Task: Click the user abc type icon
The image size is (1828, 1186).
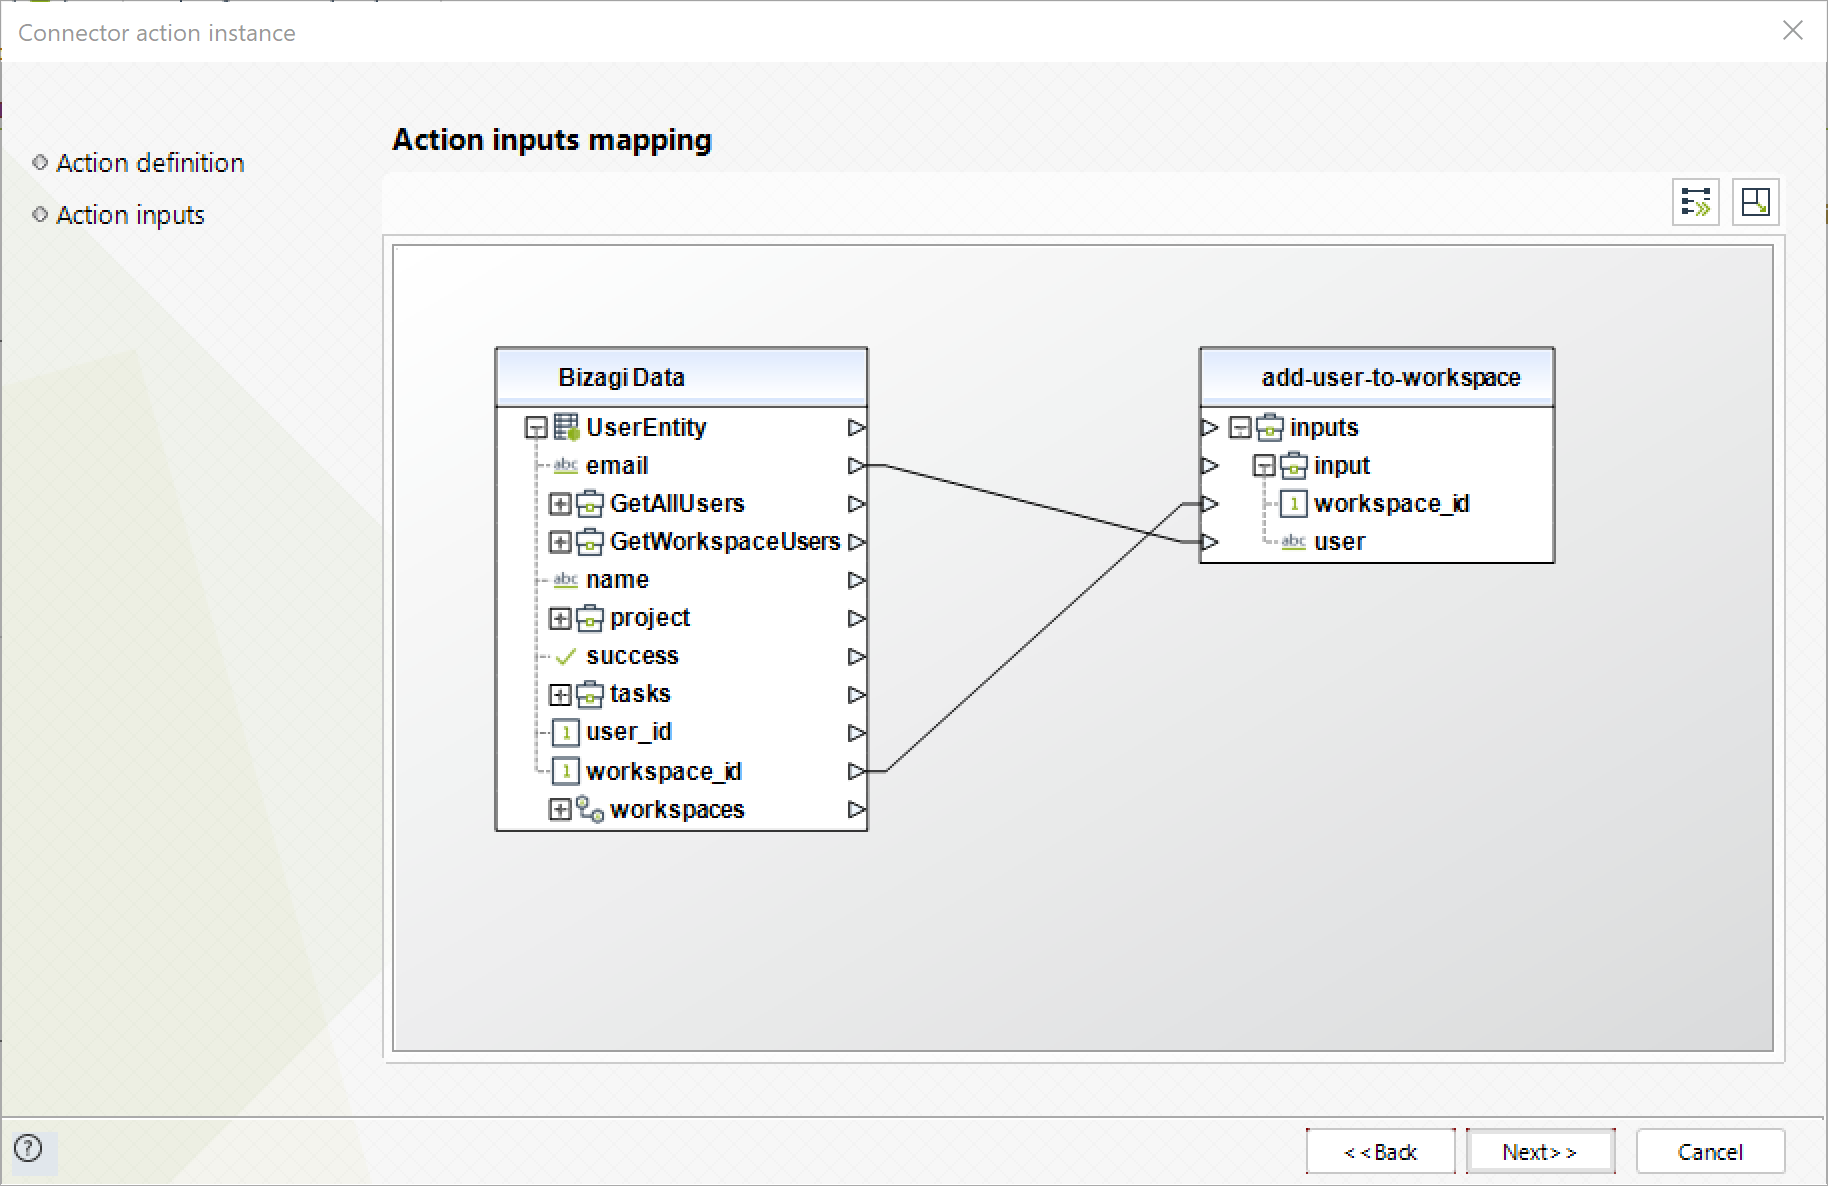Action: tap(1294, 542)
